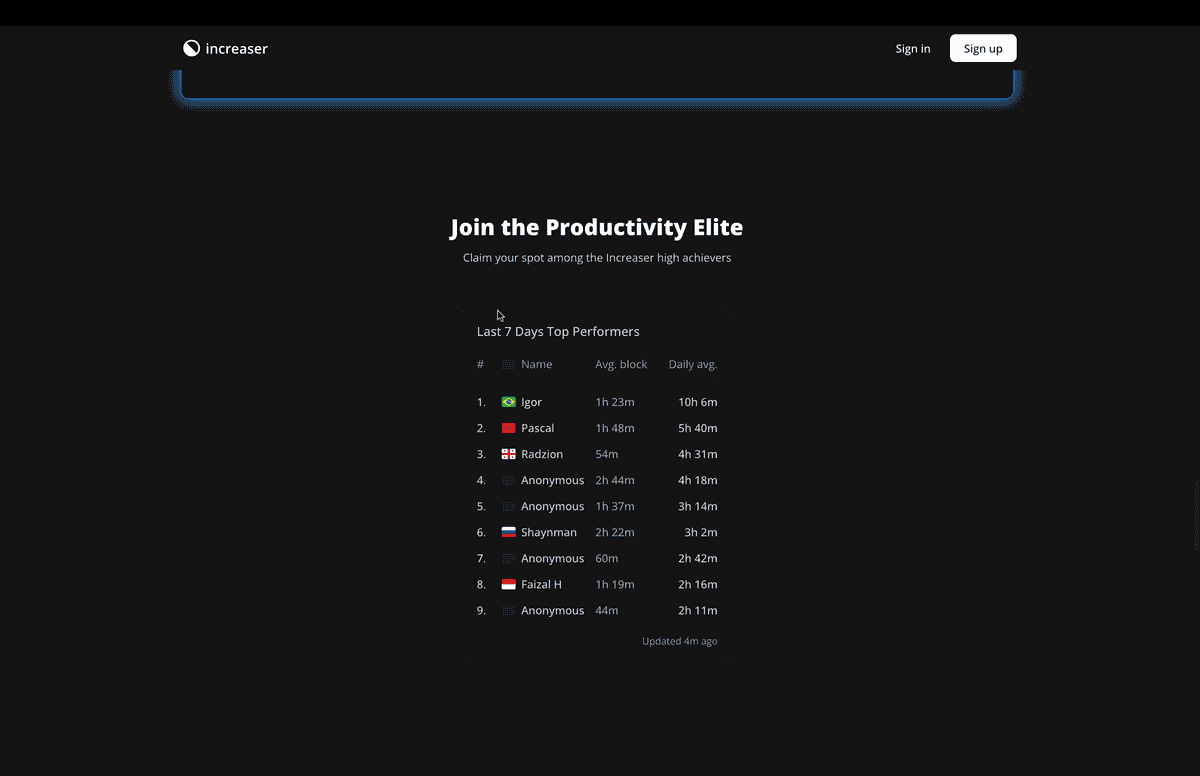Viewport: 1200px width, 776px height.
Task: Click the Last 7 Days Top Performers title
Action: click(558, 331)
